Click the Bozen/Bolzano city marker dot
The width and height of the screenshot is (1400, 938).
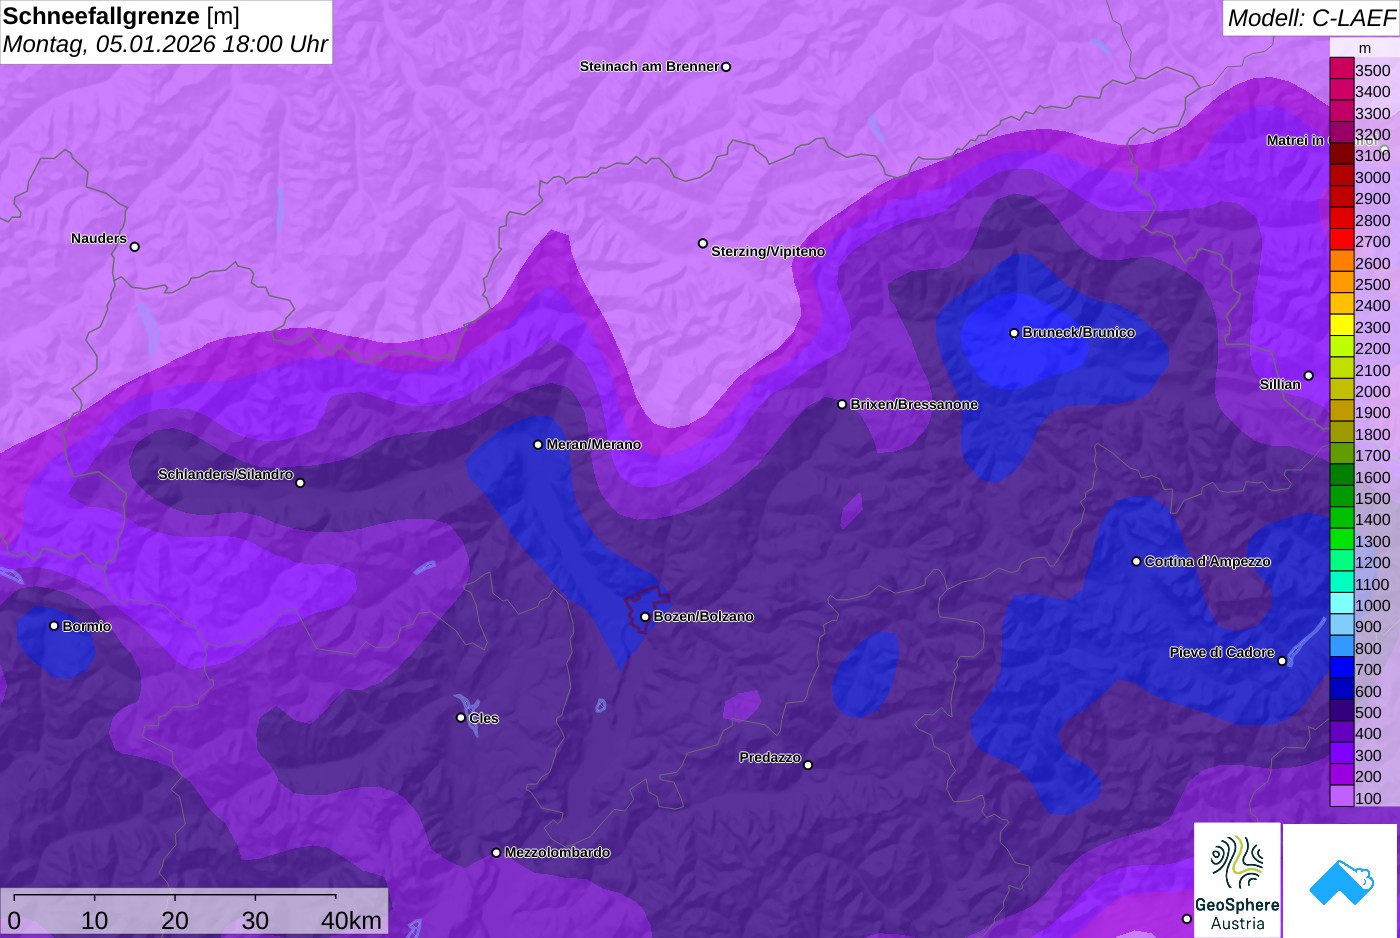[645, 617]
